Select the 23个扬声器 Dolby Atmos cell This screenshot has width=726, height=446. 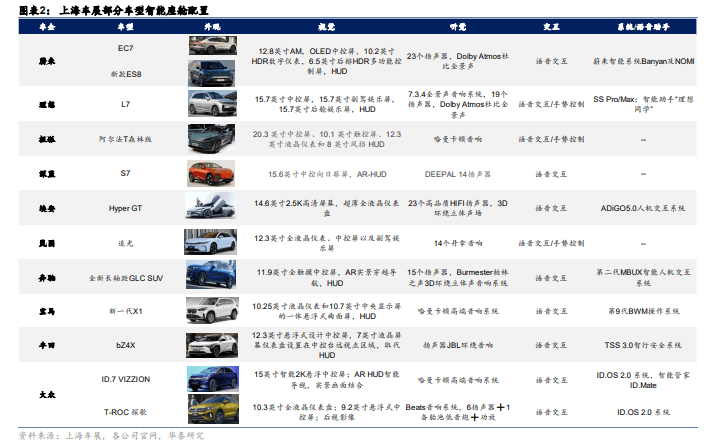coord(457,61)
